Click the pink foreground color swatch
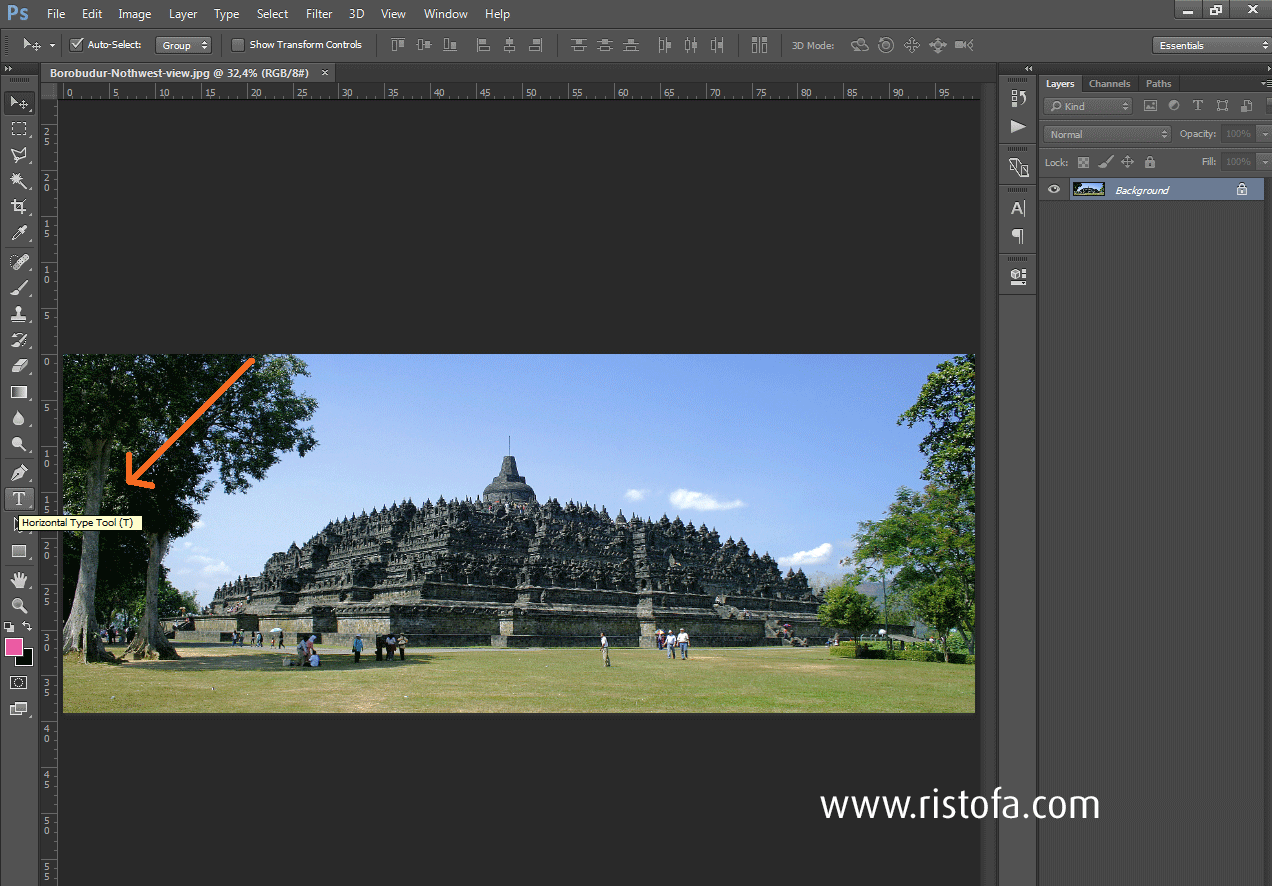 pos(13,647)
